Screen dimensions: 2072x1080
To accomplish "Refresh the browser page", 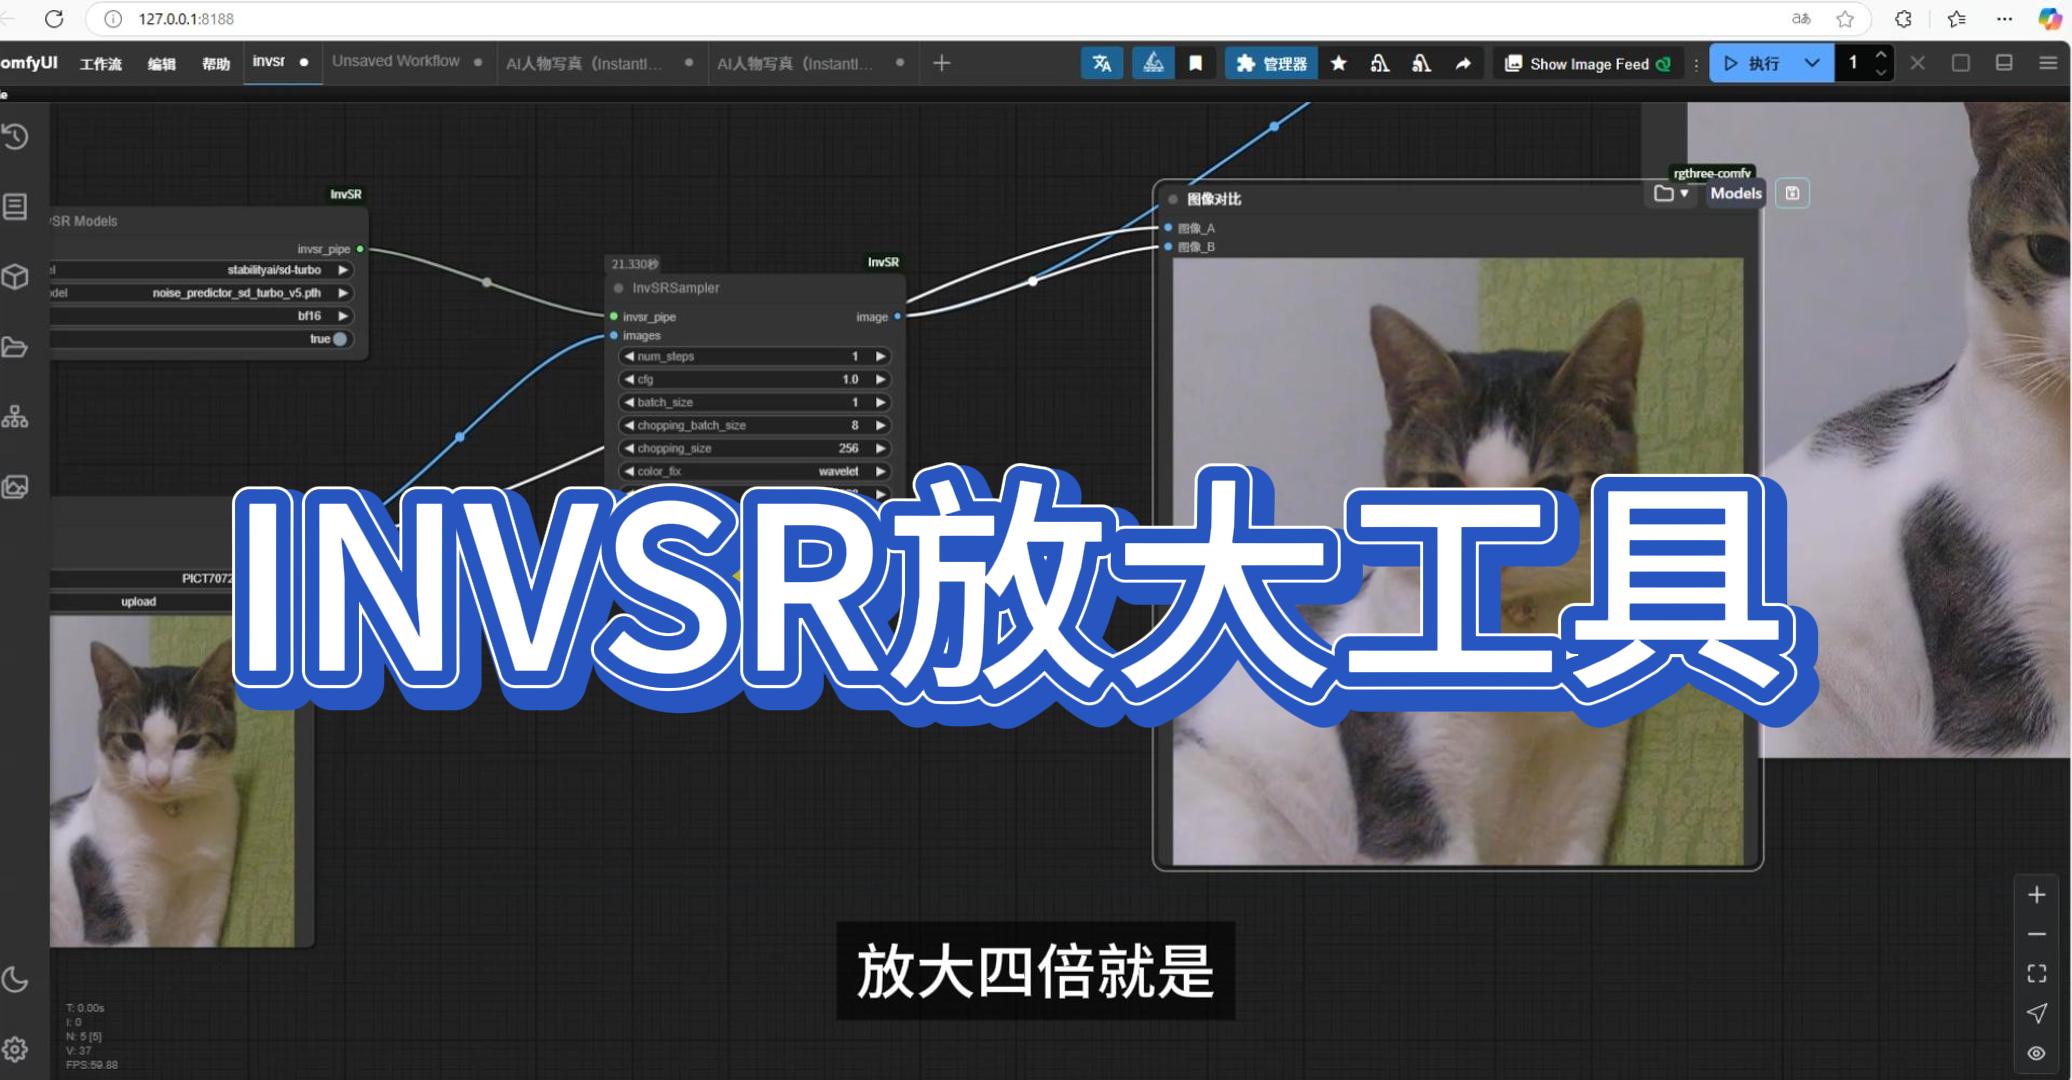I will [55, 18].
